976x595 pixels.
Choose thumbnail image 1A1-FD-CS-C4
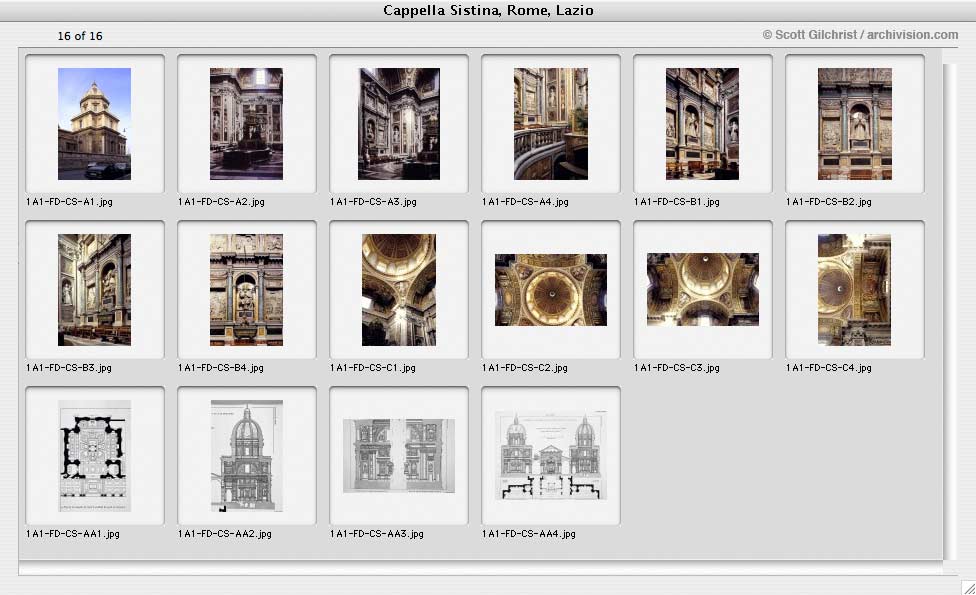coord(855,290)
